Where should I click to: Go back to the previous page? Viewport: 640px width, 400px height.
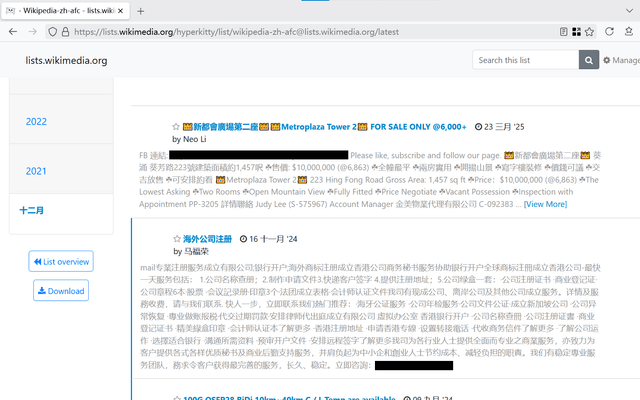(13, 32)
